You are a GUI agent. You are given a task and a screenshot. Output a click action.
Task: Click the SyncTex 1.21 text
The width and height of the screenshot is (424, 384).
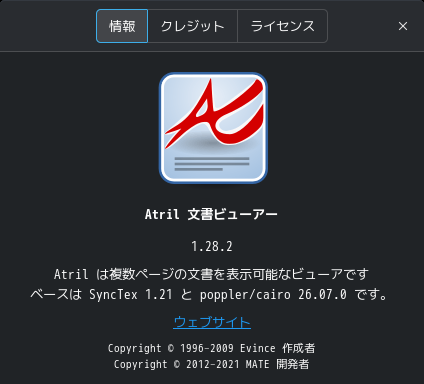(x=131, y=295)
